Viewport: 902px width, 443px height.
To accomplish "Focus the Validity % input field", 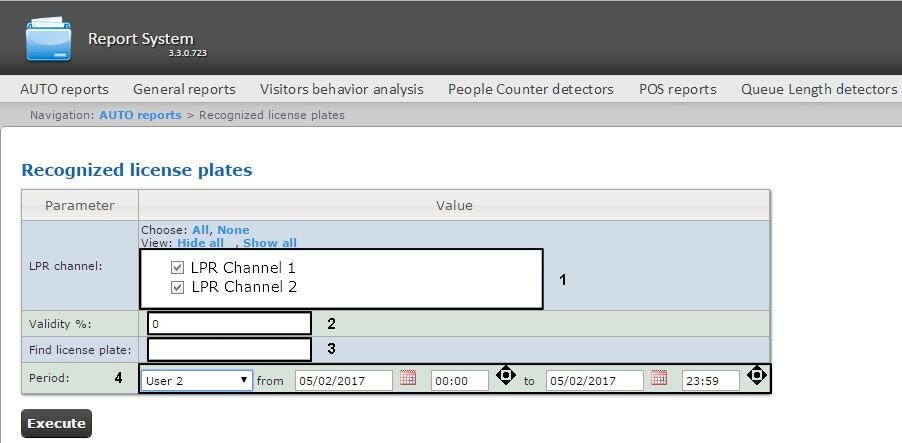I will pos(229,323).
